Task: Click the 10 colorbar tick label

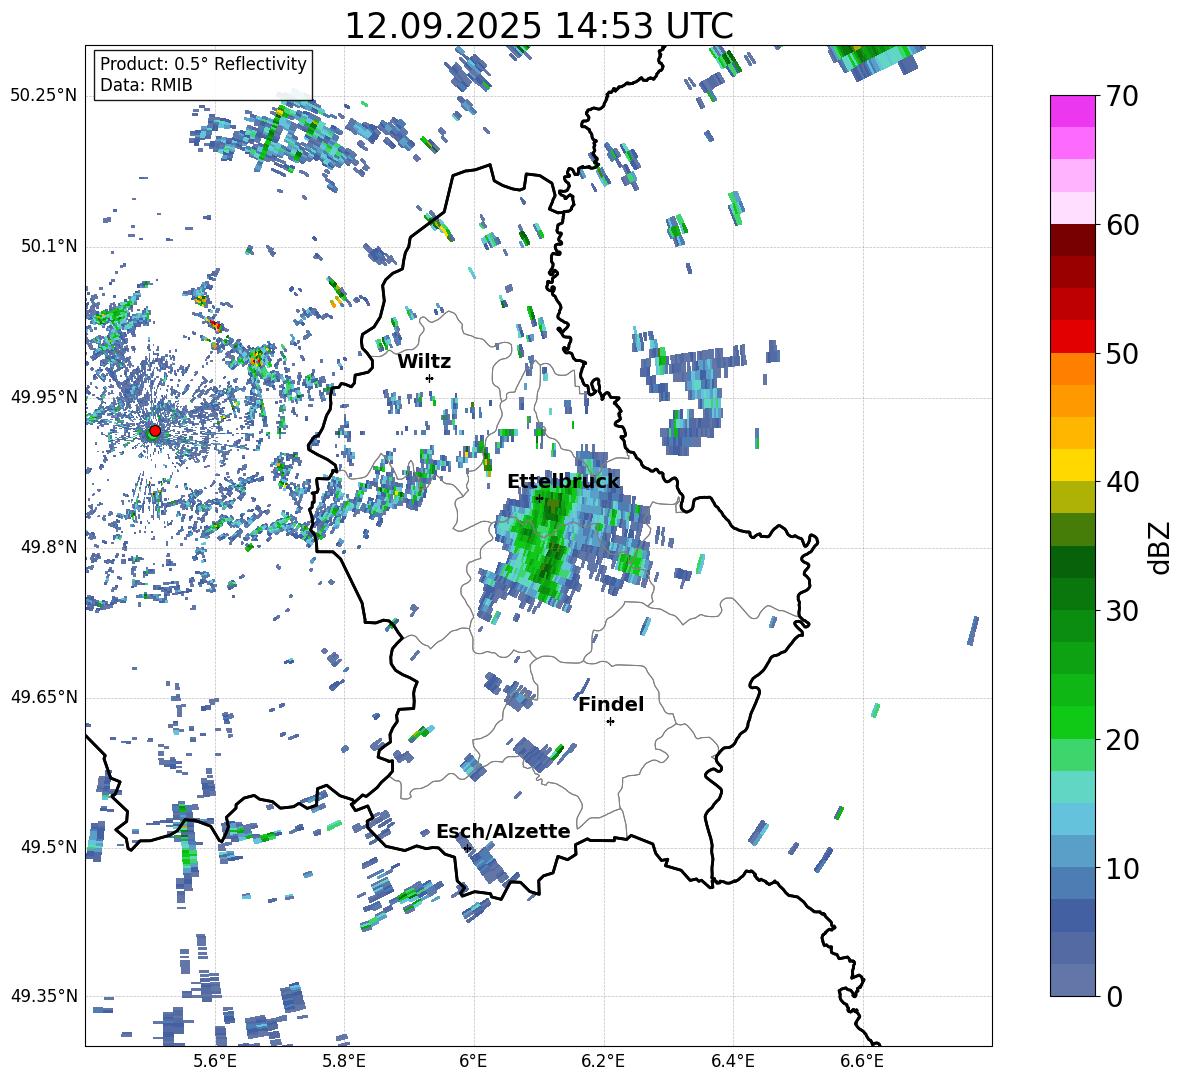Action: [1122, 868]
